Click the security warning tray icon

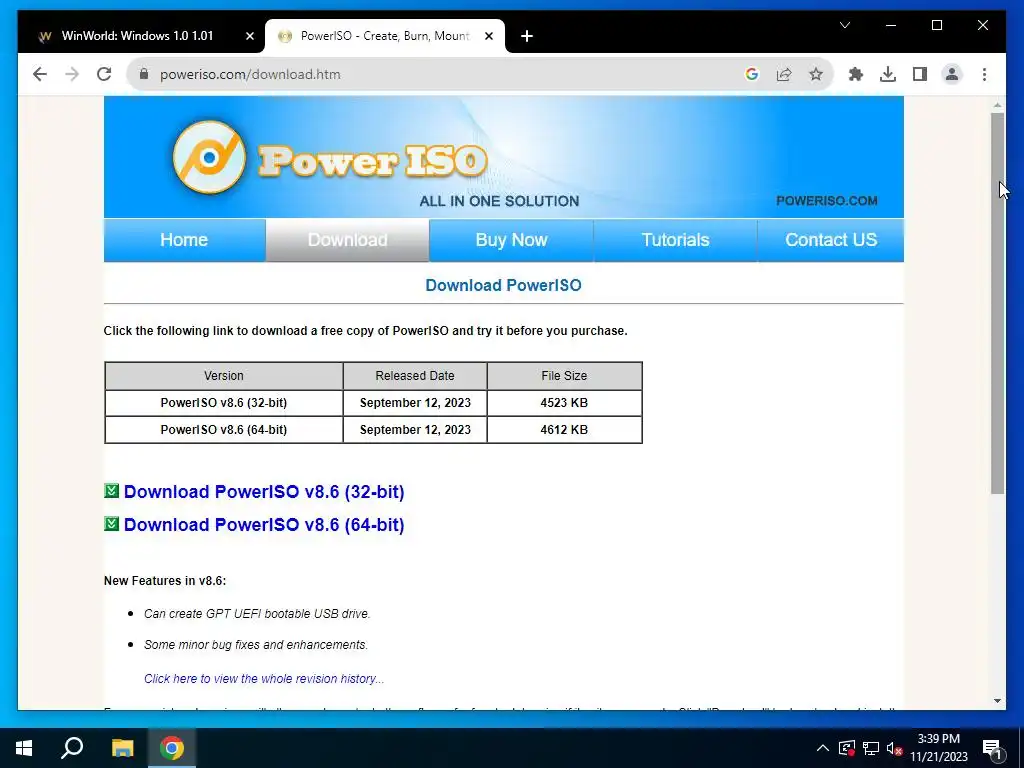tap(846, 748)
